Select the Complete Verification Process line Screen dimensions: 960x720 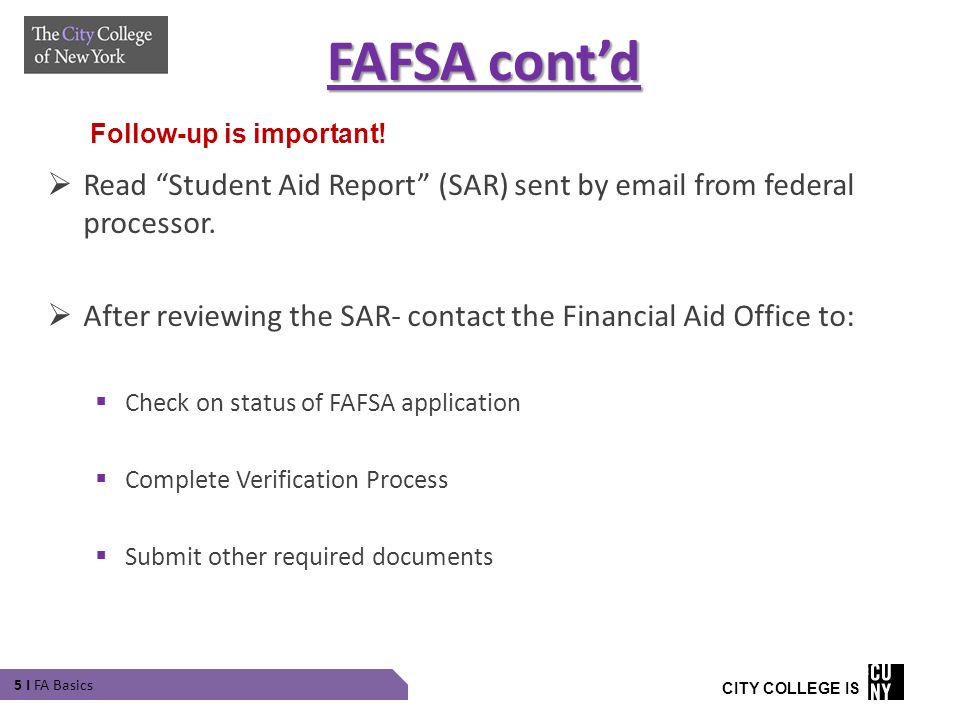tap(287, 479)
